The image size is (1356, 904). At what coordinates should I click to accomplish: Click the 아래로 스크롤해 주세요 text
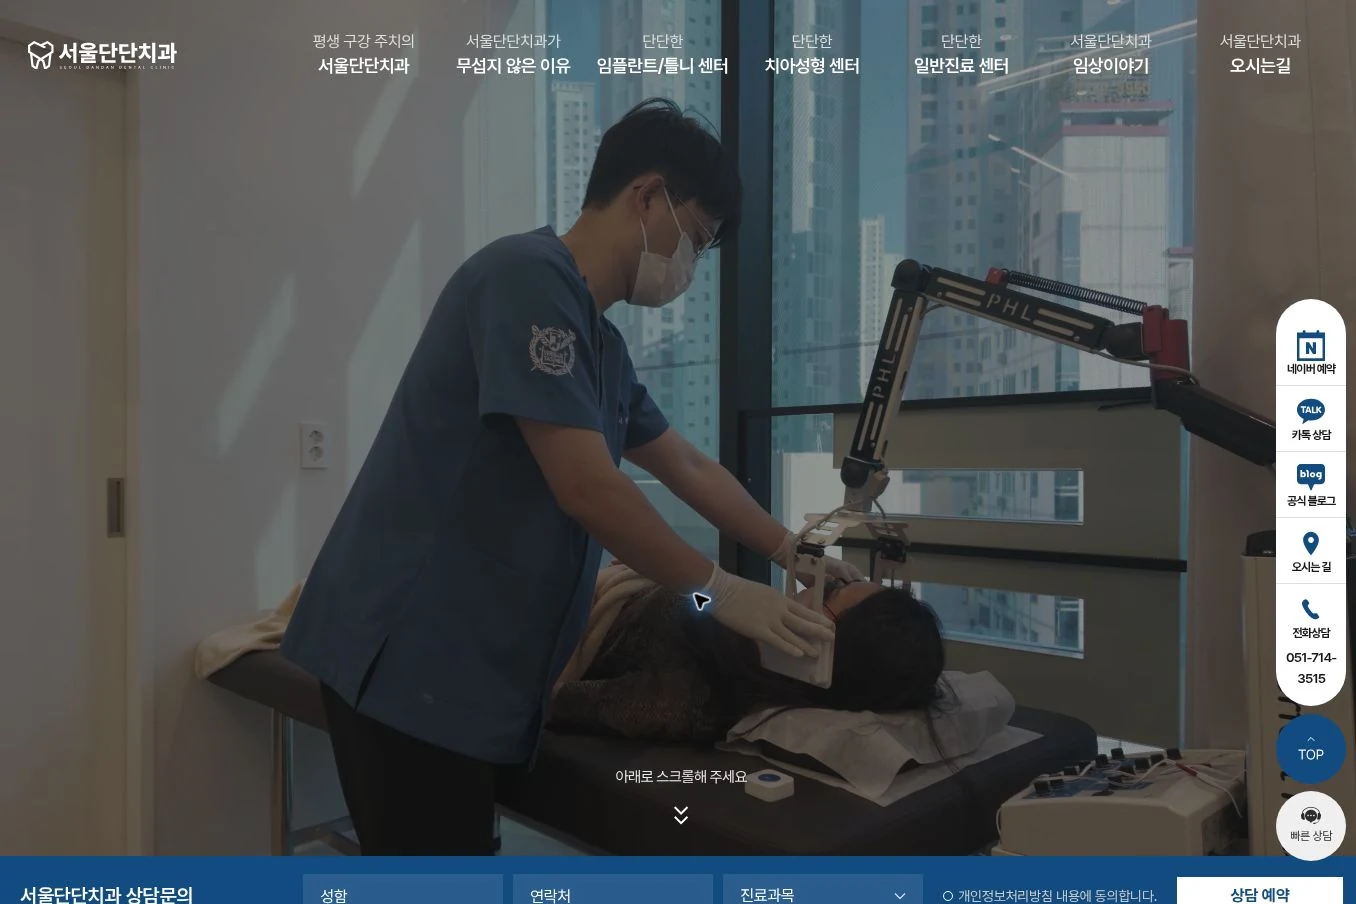681,776
